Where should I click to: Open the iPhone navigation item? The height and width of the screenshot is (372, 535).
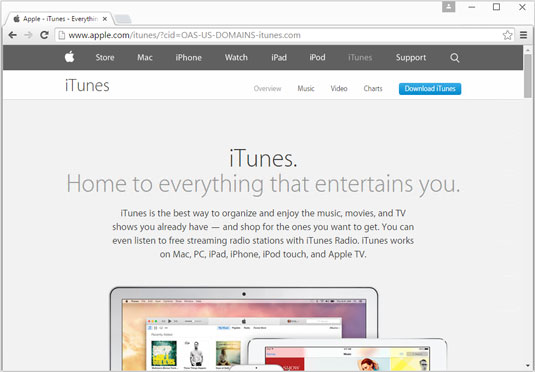pos(188,57)
